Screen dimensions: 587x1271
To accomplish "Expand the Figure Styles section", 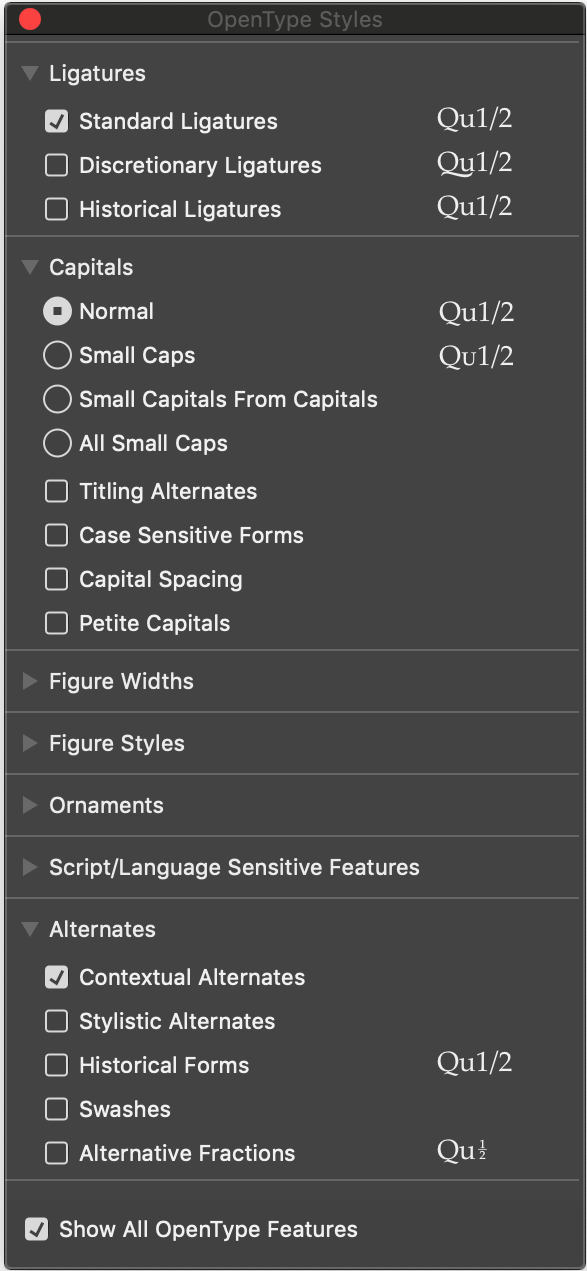I will coord(30,743).
